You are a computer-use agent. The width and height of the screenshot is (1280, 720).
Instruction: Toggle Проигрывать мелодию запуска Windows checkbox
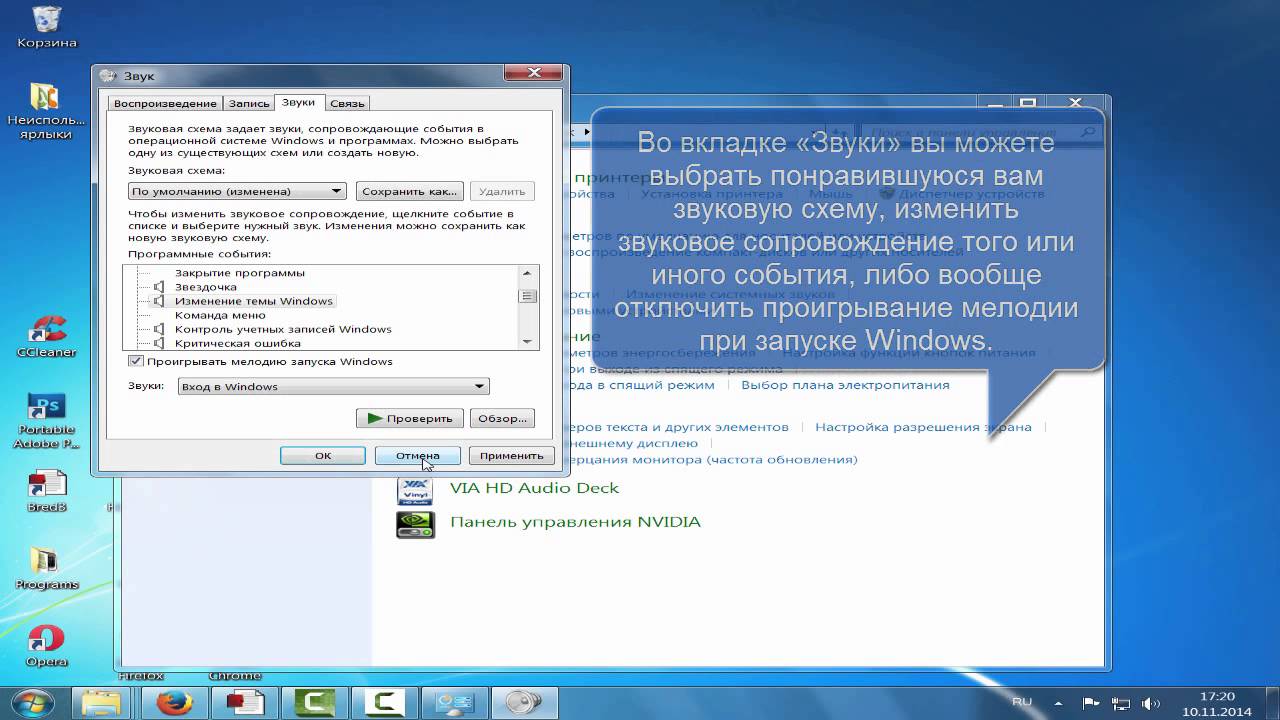coord(137,361)
